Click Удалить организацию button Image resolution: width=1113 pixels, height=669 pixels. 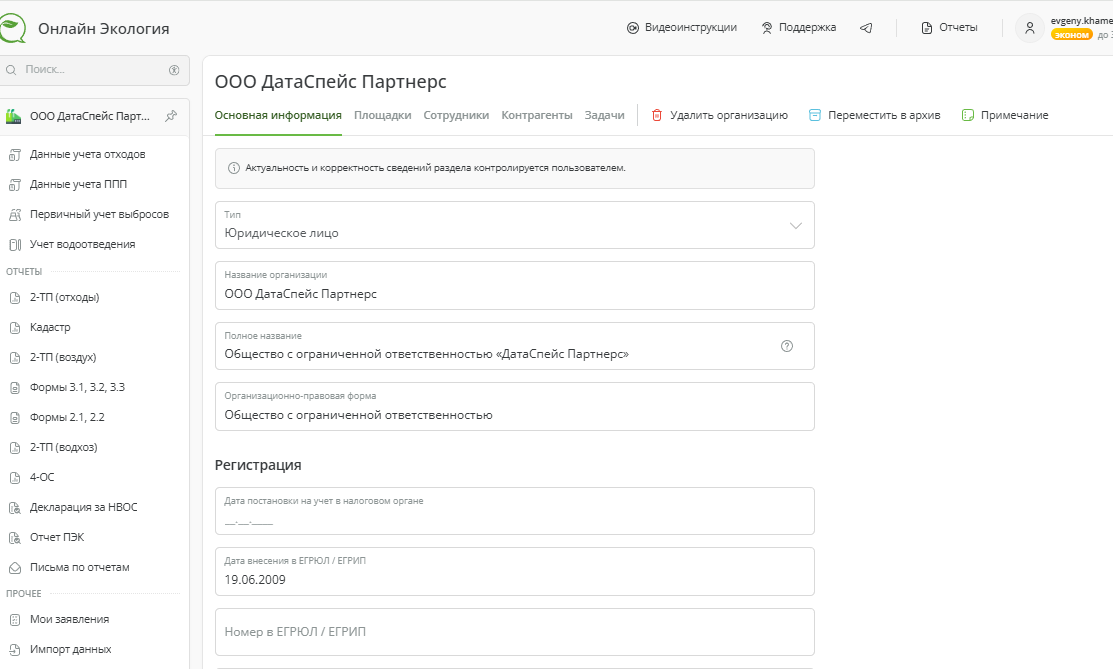click(719, 115)
